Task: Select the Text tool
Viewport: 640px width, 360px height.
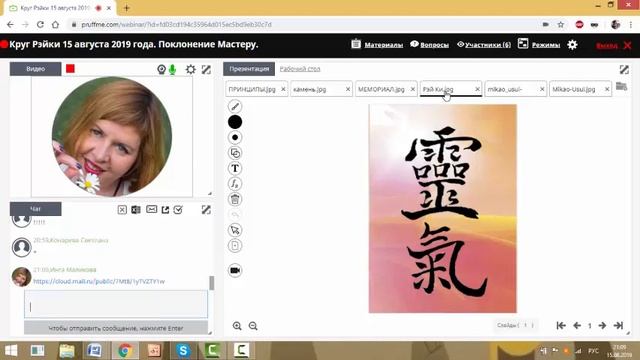Action: click(x=235, y=168)
